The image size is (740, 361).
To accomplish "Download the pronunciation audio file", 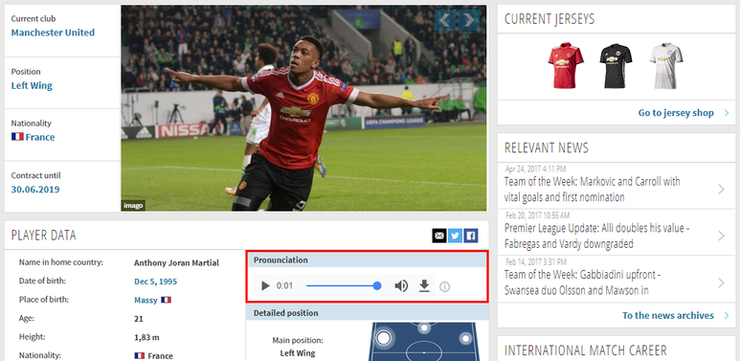I will tap(424, 286).
